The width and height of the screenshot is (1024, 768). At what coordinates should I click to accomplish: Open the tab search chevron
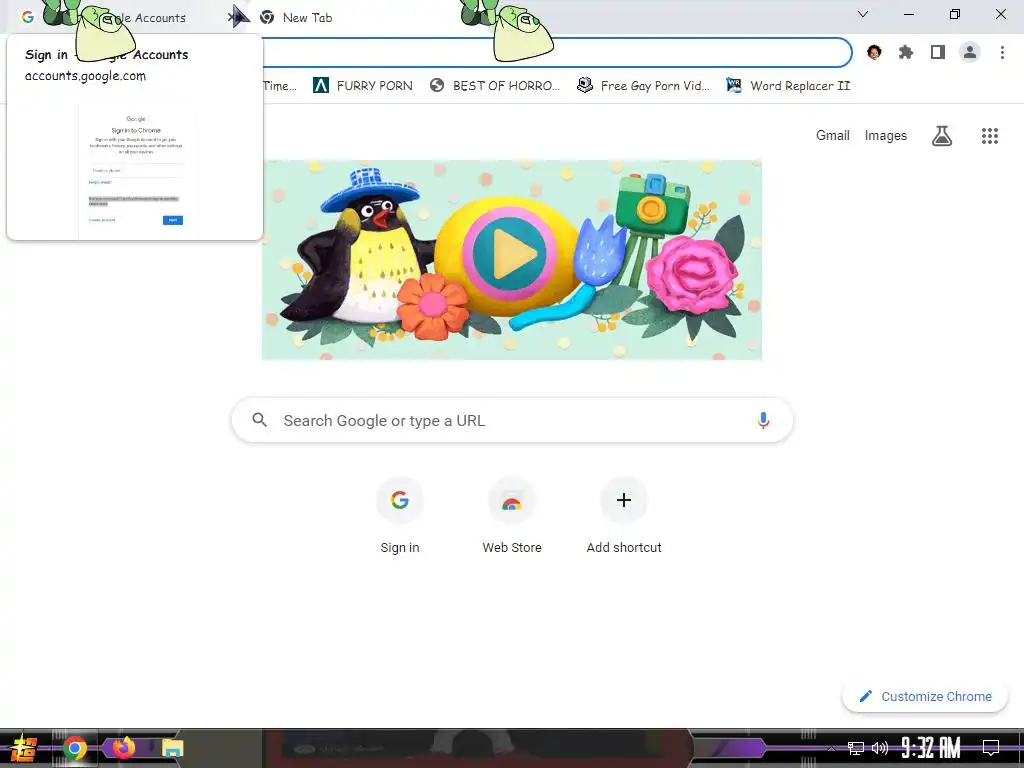click(863, 14)
